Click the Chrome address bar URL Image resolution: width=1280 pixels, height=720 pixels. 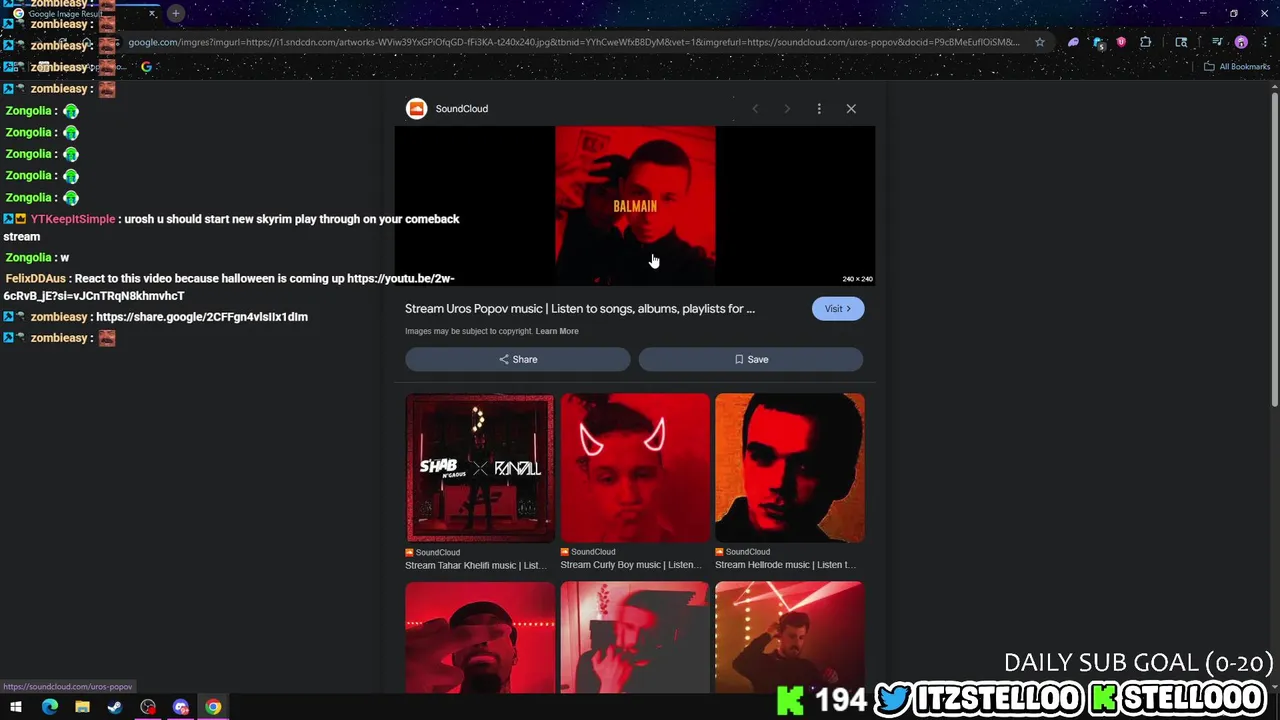(573, 42)
